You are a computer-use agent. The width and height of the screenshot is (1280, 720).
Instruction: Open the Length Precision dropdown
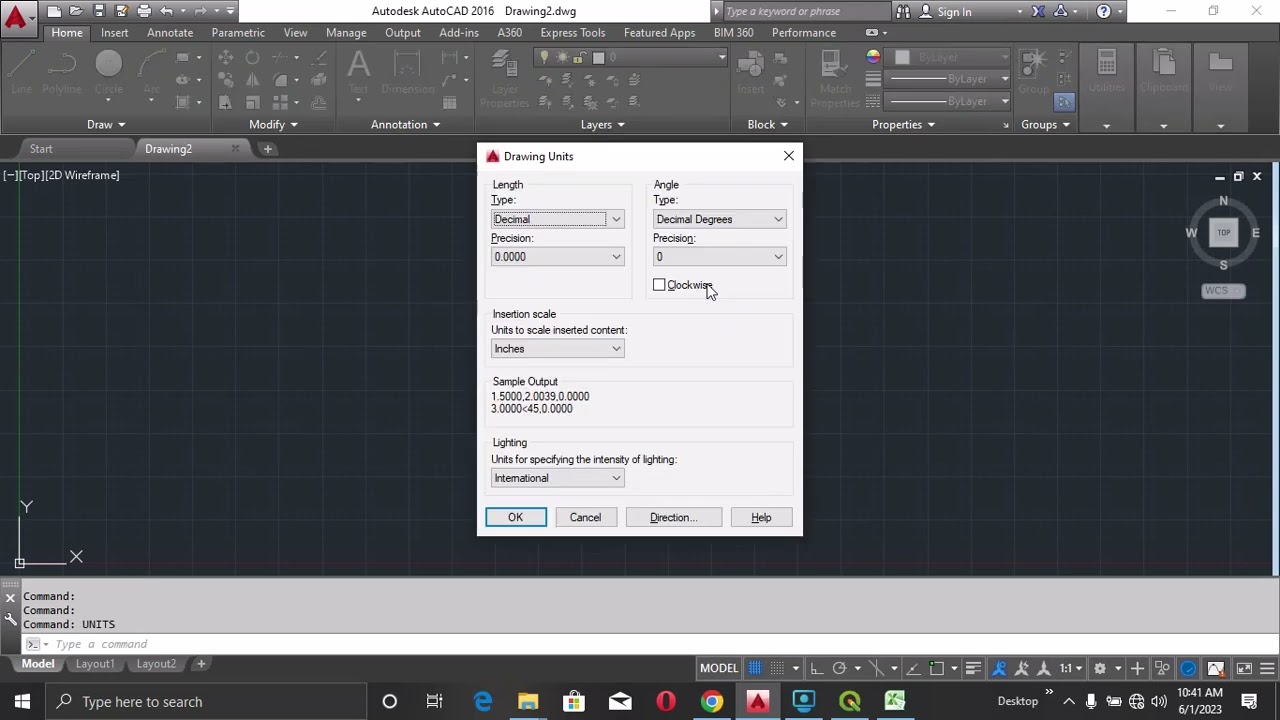557,257
